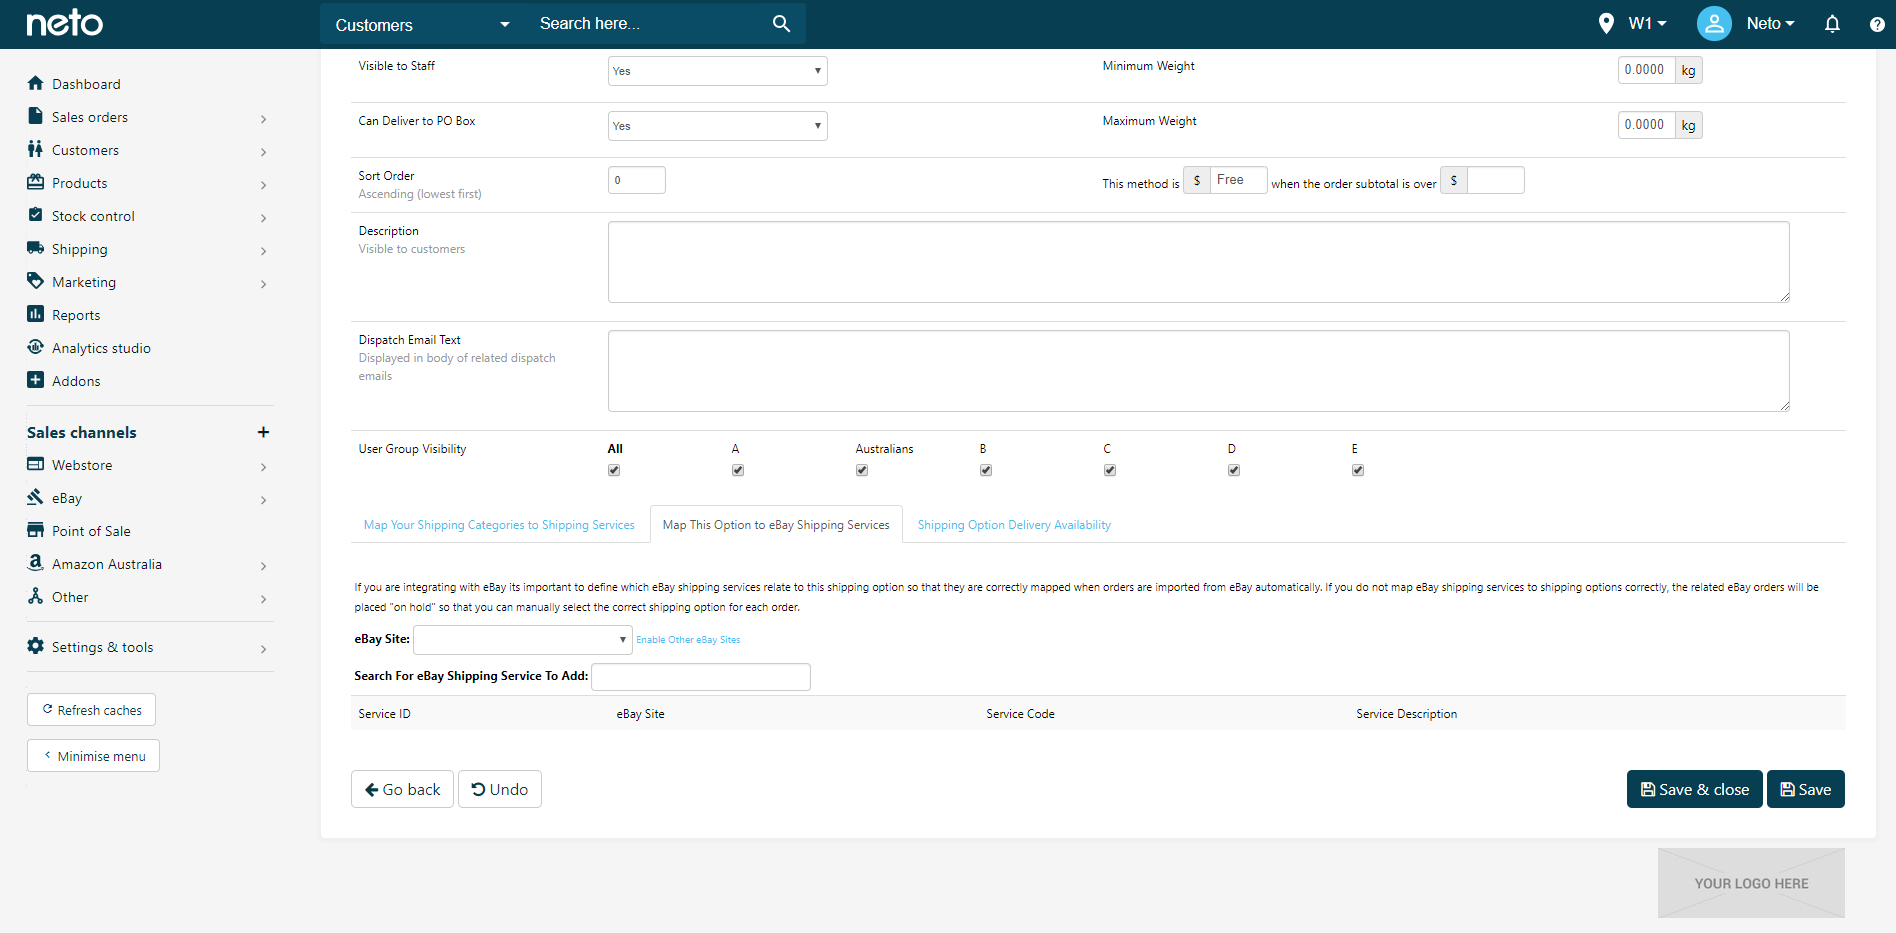Open the notifications bell

(1832, 23)
